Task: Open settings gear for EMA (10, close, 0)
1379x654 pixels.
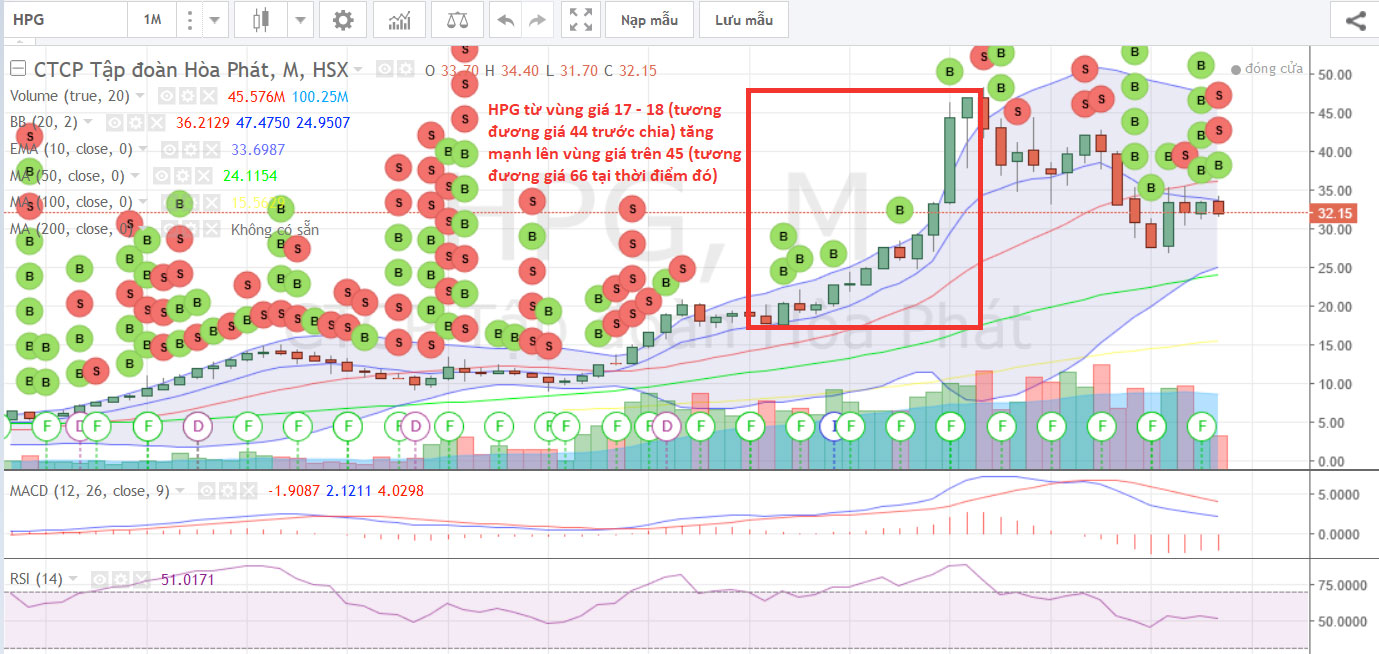Action: point(190,149)
